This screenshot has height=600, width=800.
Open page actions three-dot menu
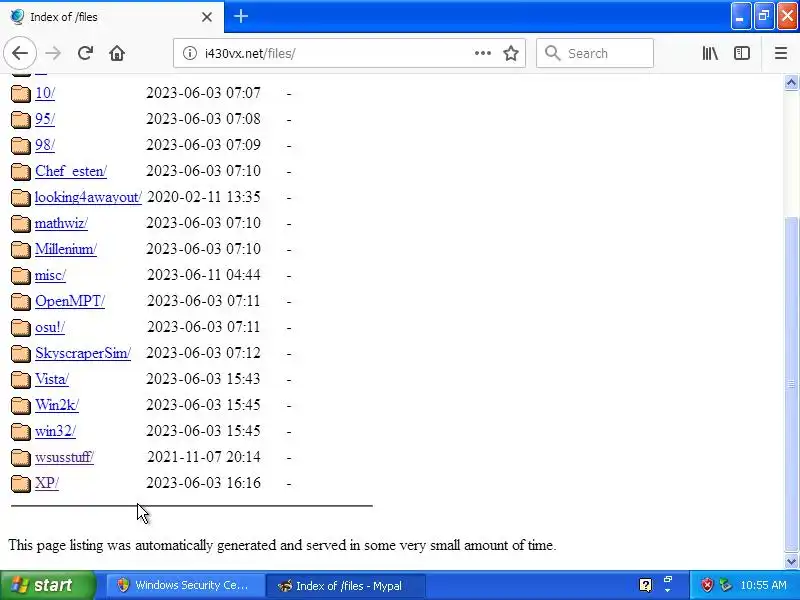pyautogui.click(x=483, y=53)
